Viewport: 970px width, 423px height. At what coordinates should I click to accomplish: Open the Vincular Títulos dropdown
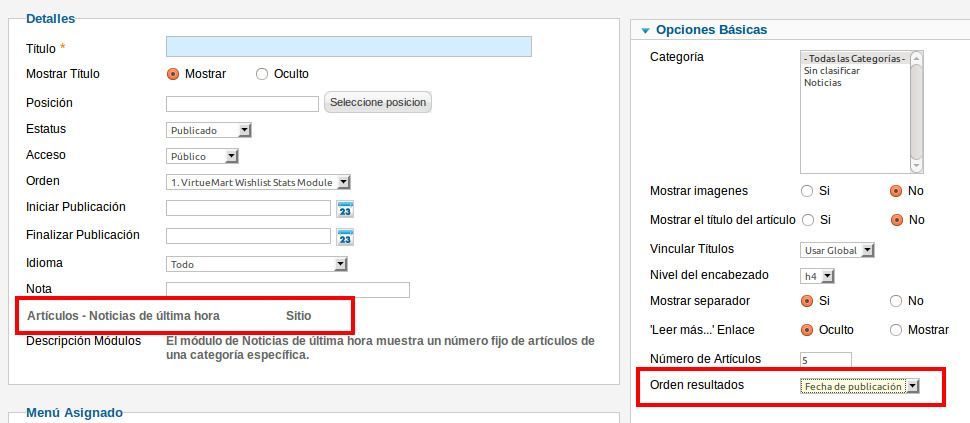click(837, 250)
